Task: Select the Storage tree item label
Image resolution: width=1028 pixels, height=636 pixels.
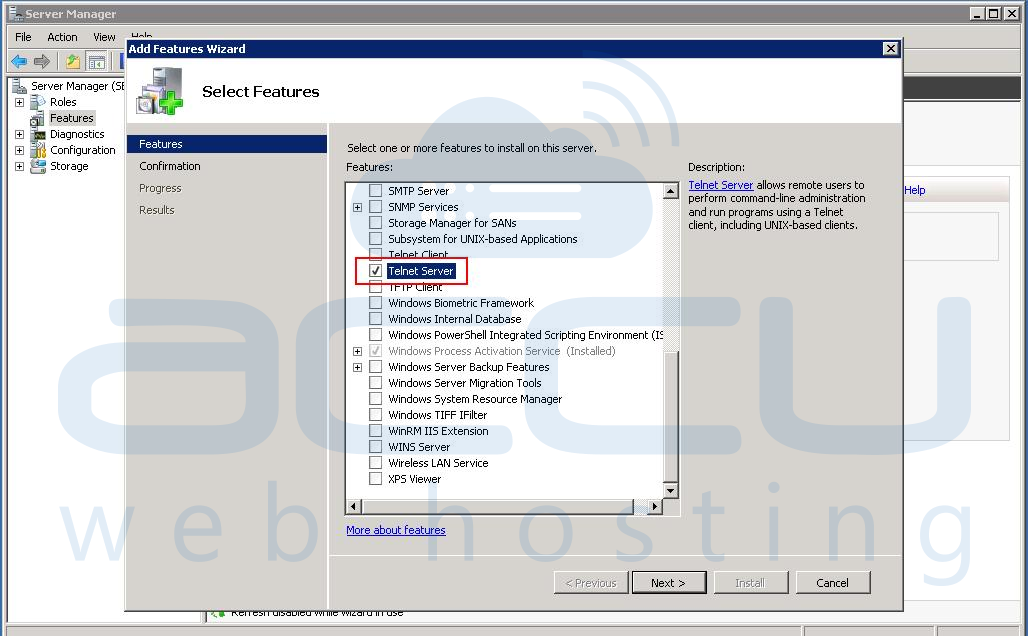Action: (x=69, y=167)
